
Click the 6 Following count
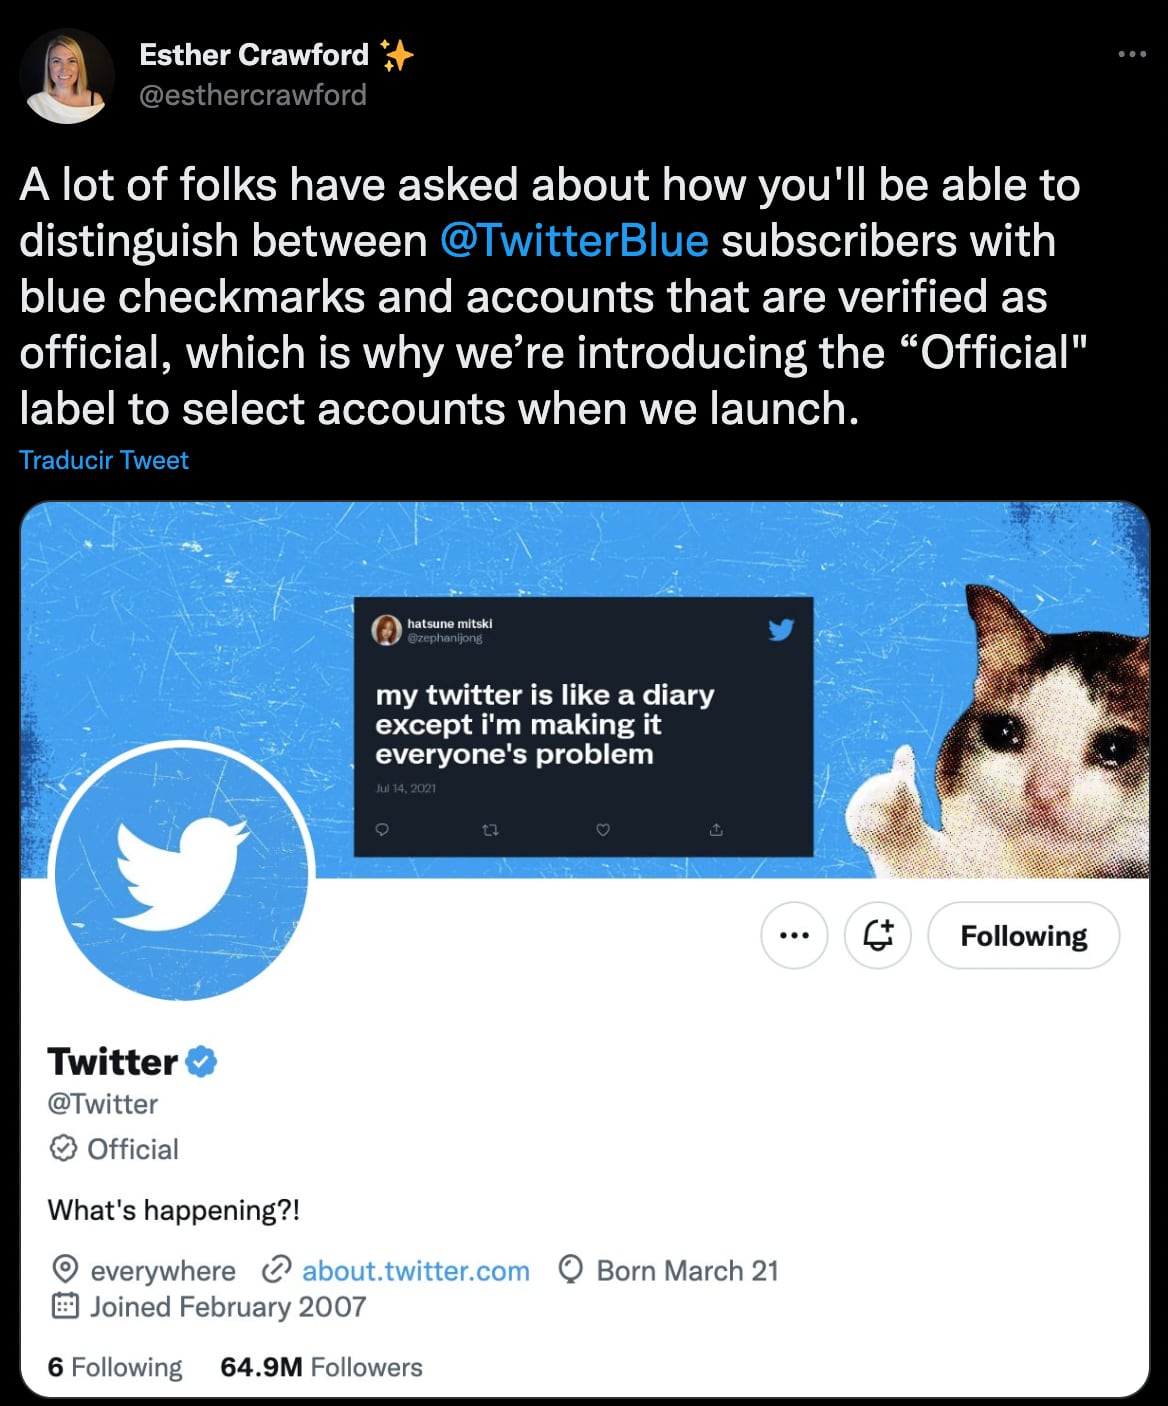(x=115, y=1367)
